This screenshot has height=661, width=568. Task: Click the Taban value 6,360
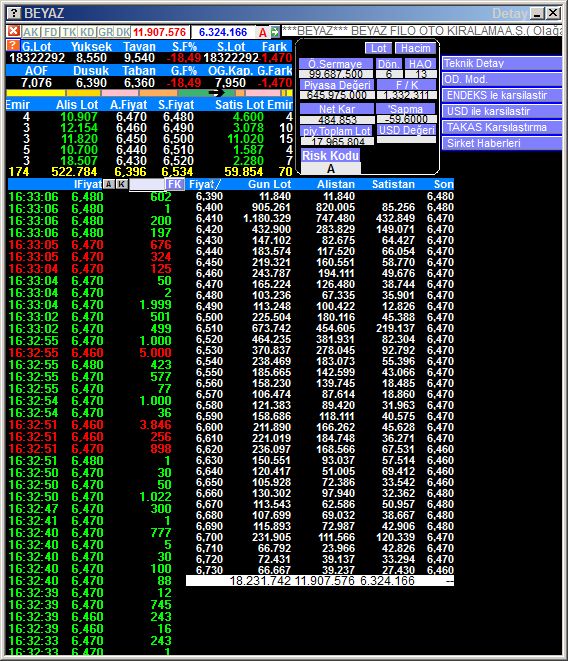pyautogui.click(x=139, y=83)
